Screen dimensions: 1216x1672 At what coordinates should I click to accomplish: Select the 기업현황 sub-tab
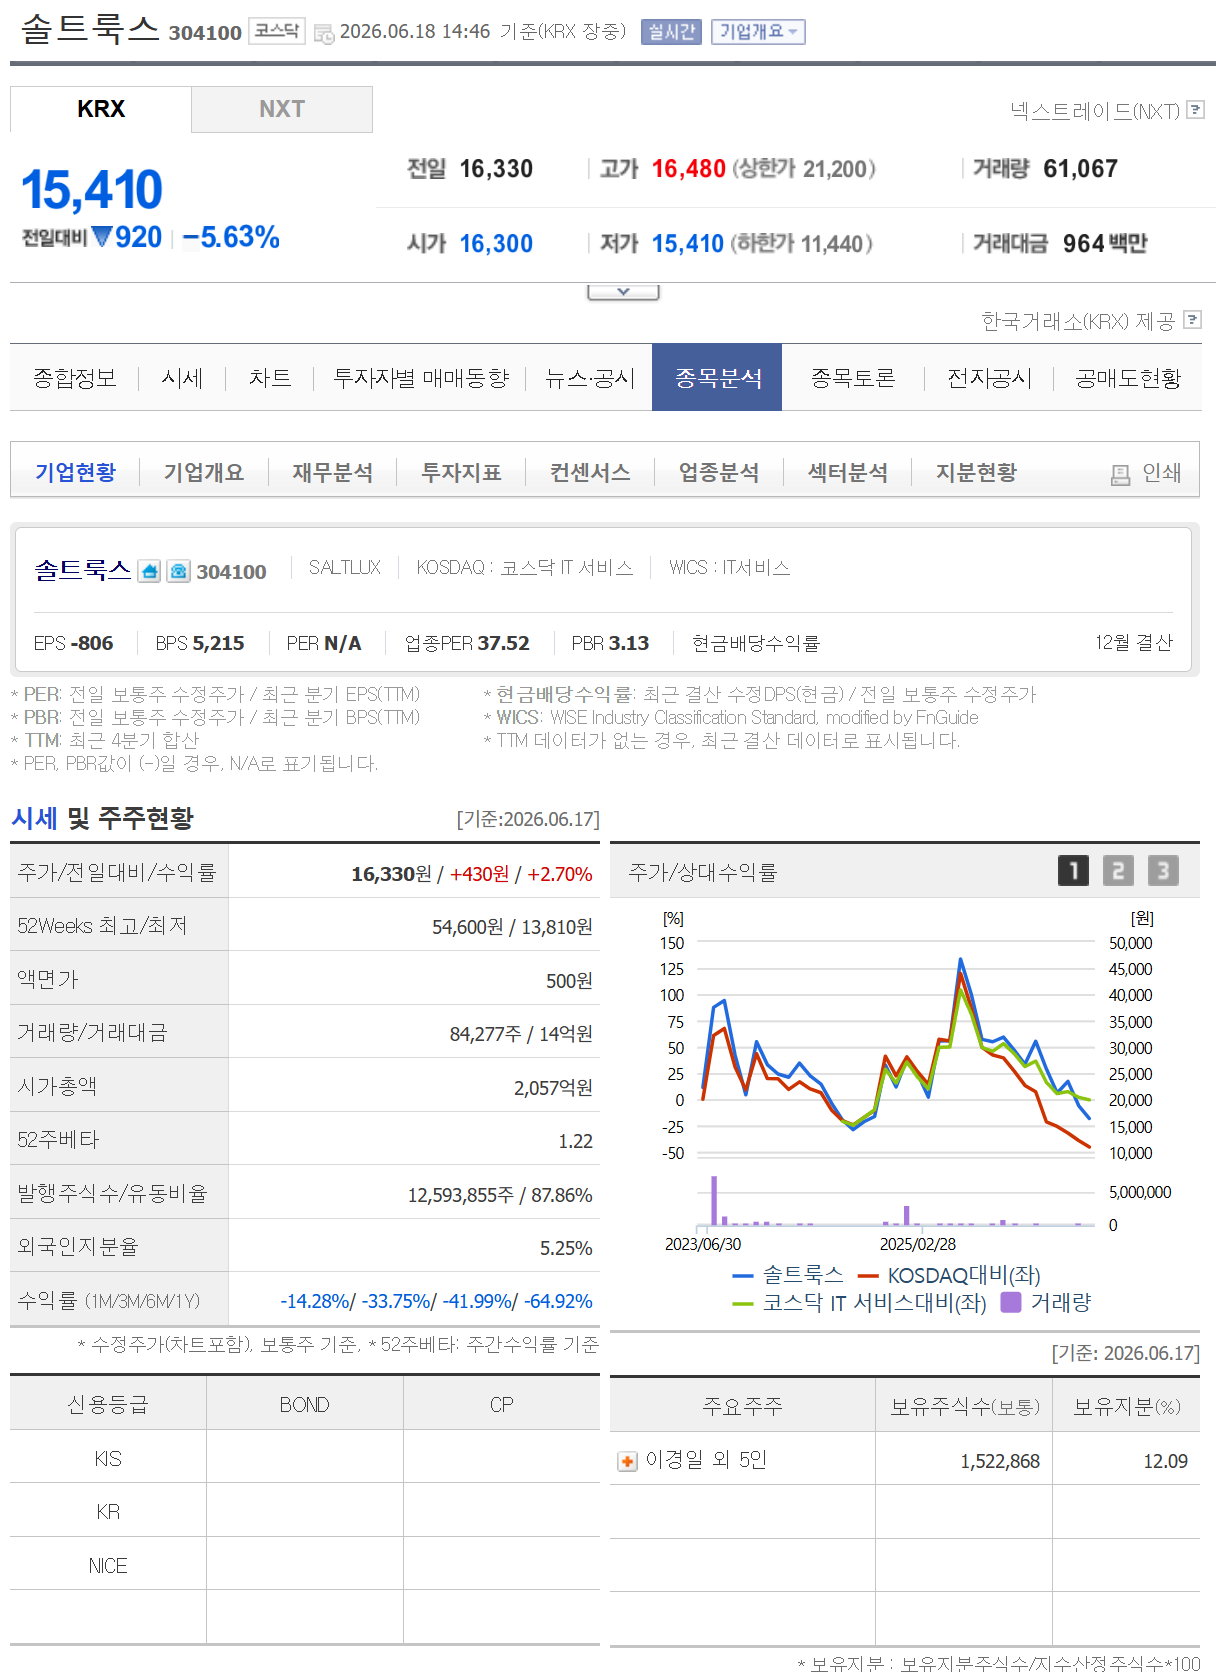[75, 472]
